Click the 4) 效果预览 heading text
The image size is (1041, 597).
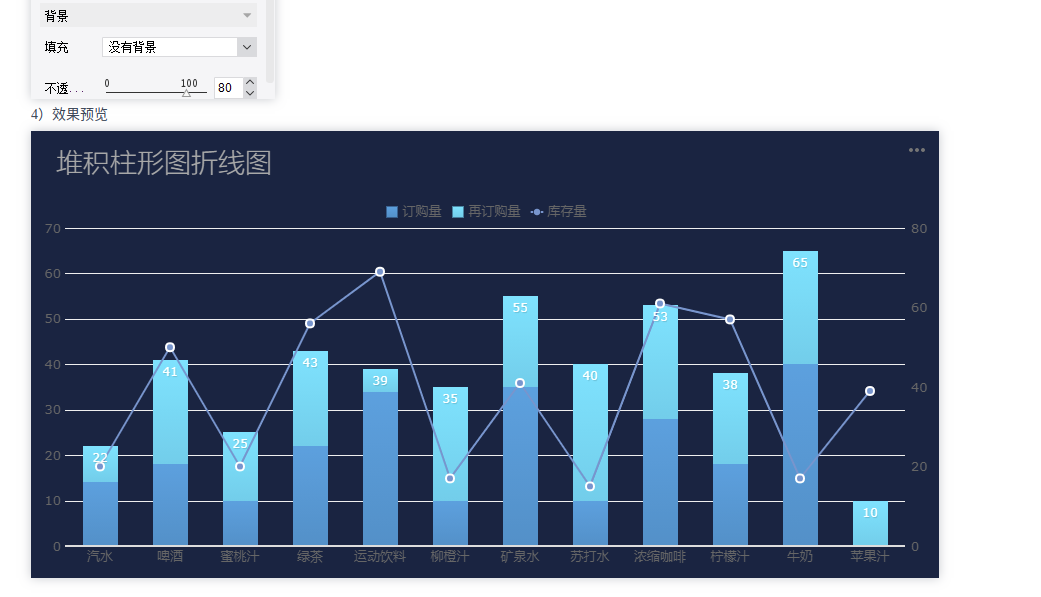tap(69, 114)
